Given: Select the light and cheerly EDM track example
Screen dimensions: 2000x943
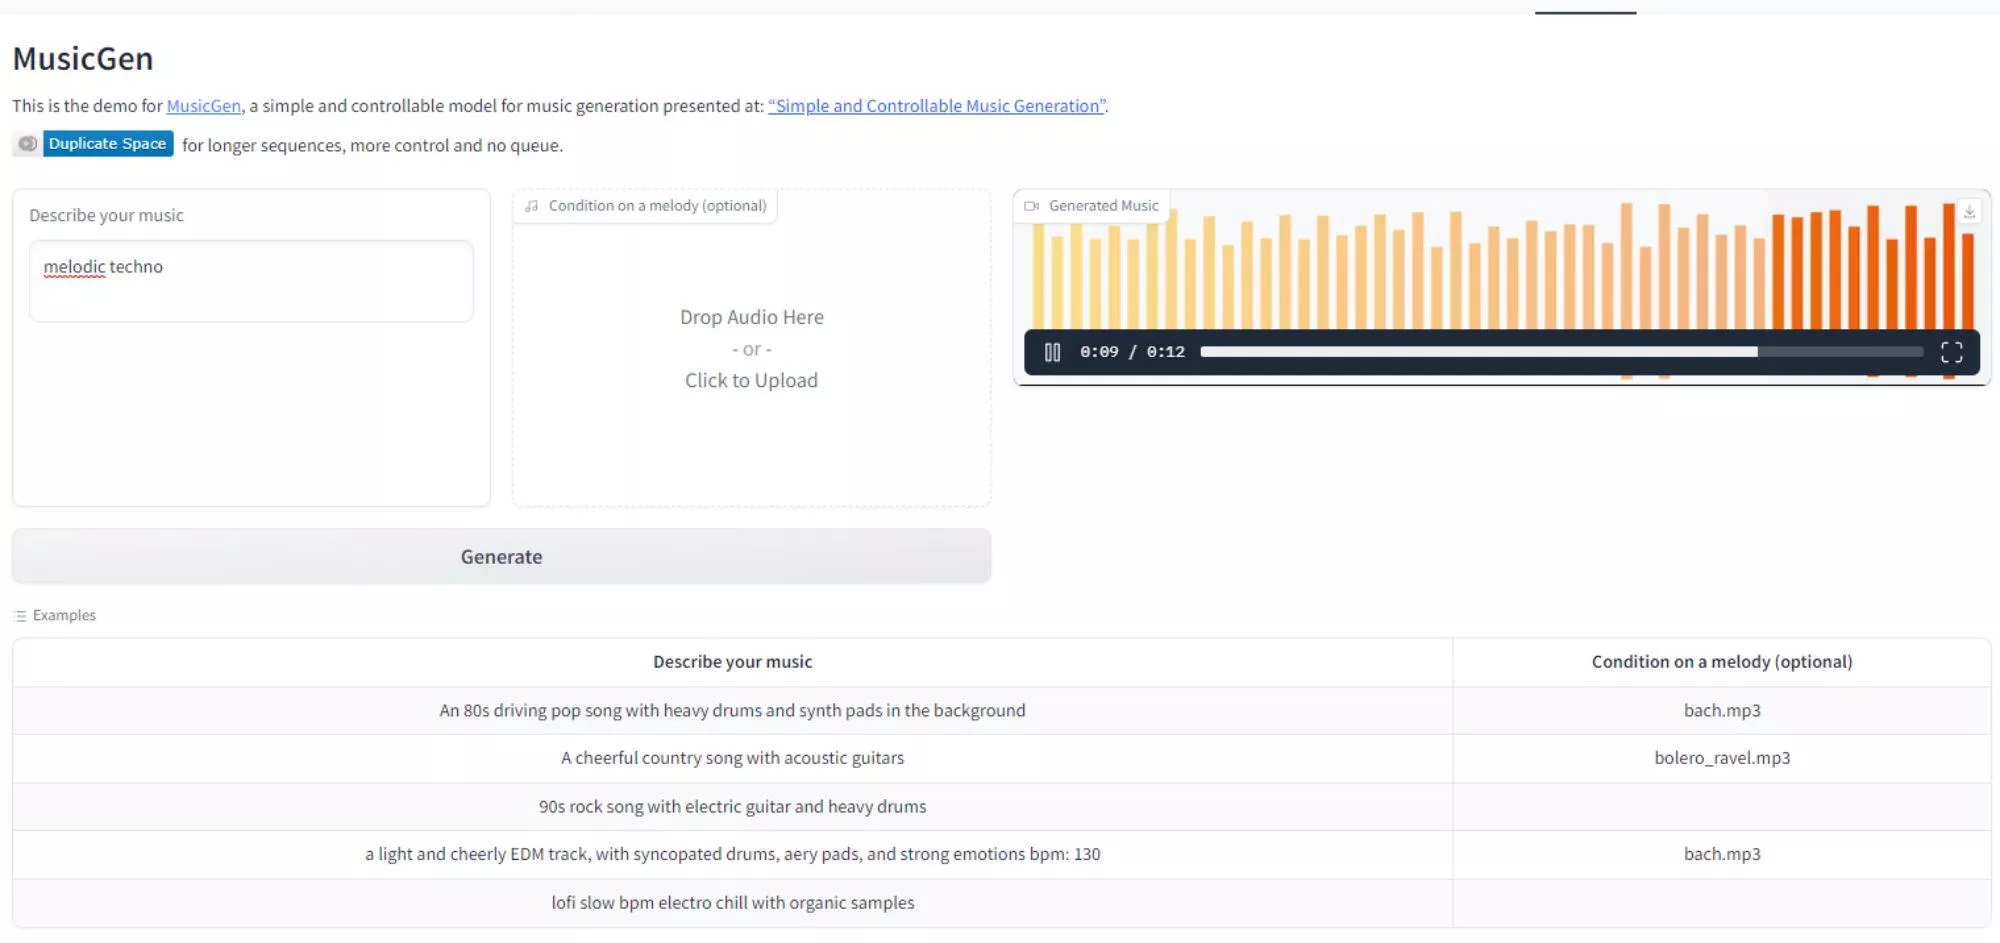Looking at the screenshot, I should click(x=732, y=854).
